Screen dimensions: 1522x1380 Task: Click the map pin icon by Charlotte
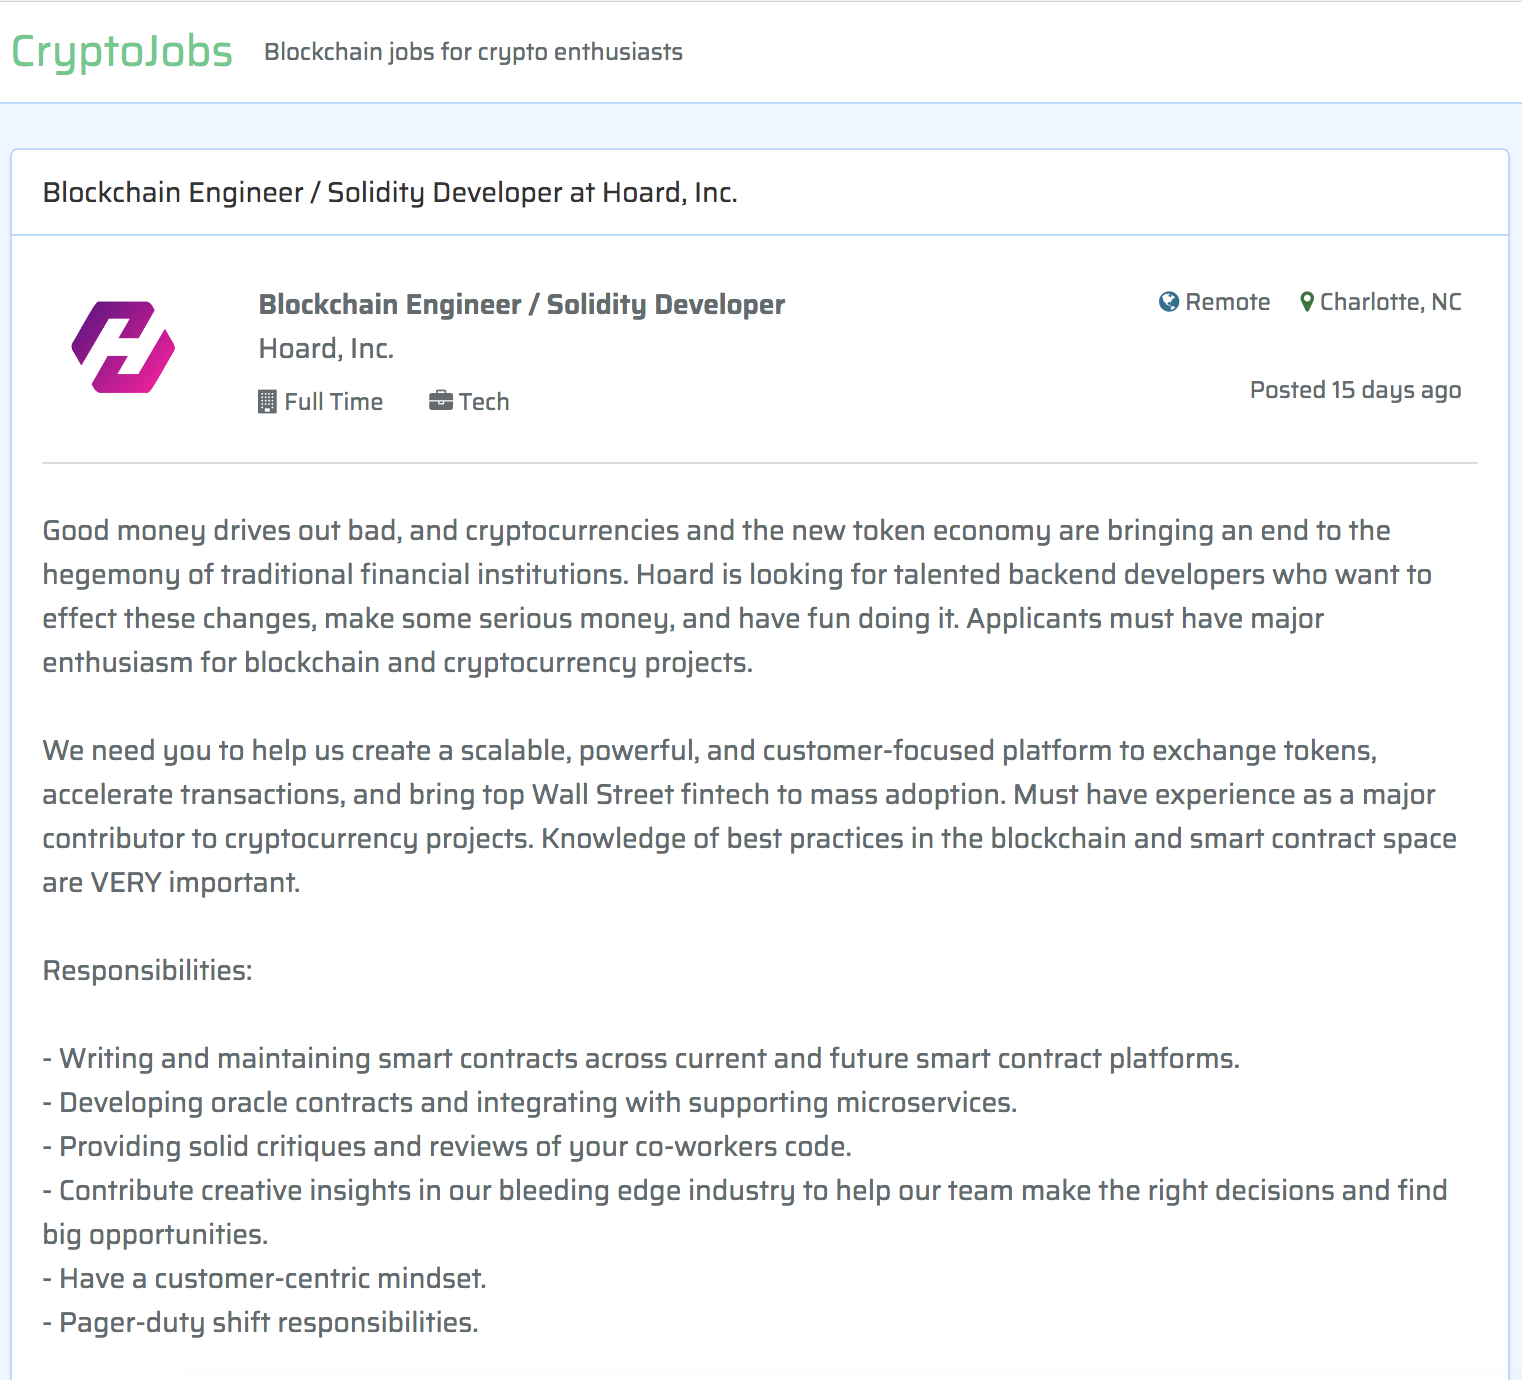point(1306,302)
